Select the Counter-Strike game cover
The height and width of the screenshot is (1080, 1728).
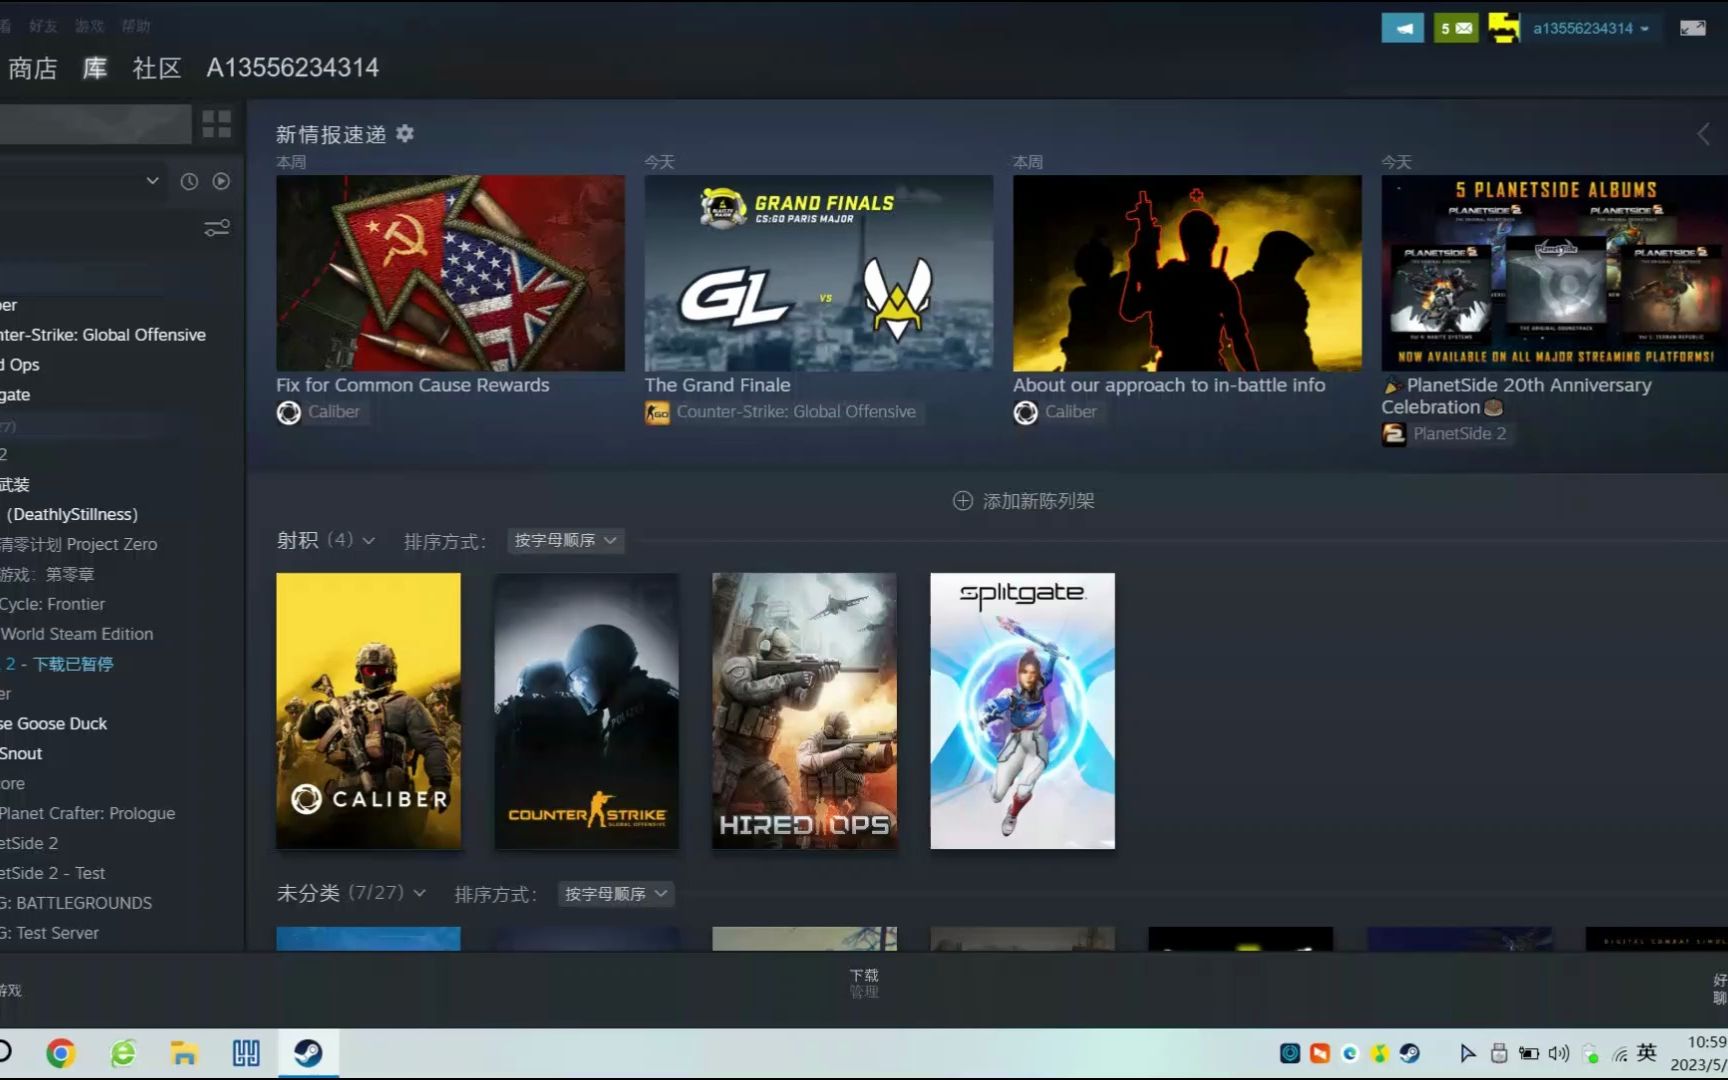pos(586,711)
